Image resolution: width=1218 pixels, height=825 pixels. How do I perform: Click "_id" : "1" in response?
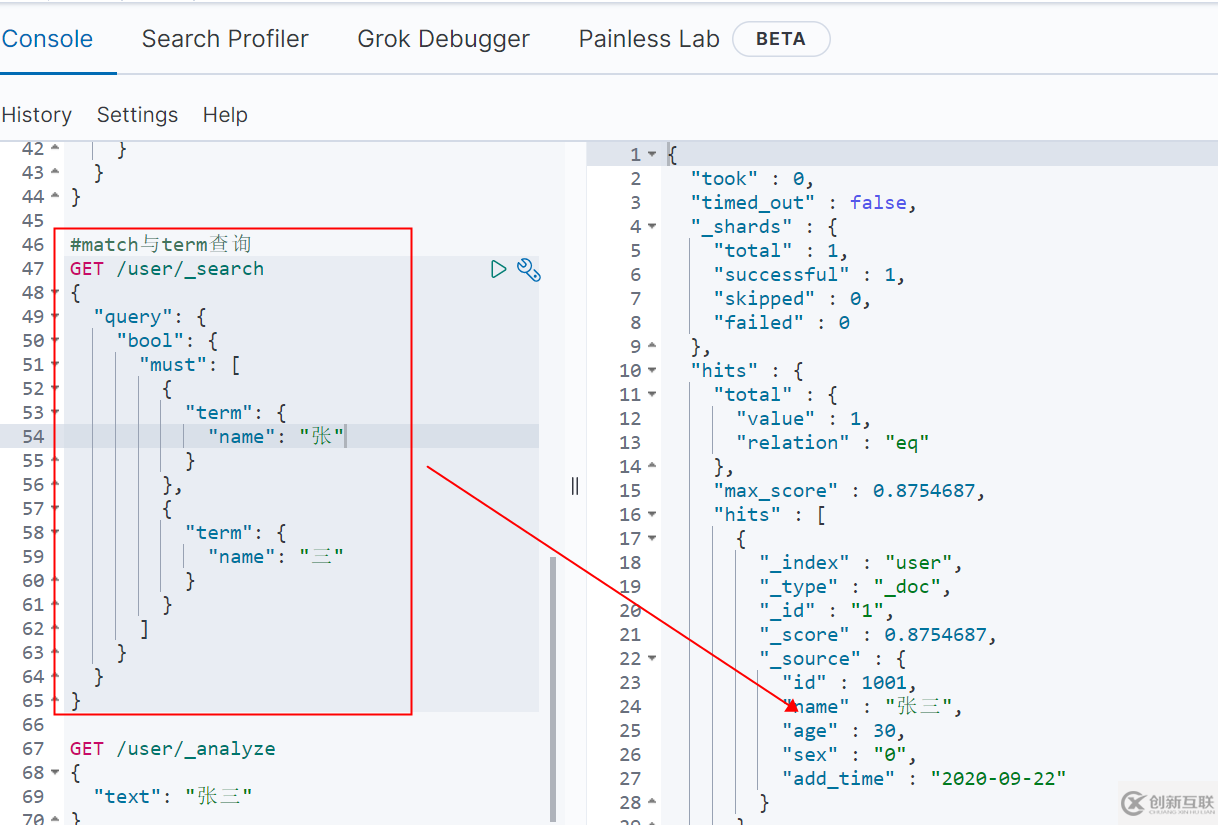pos(827,611)
